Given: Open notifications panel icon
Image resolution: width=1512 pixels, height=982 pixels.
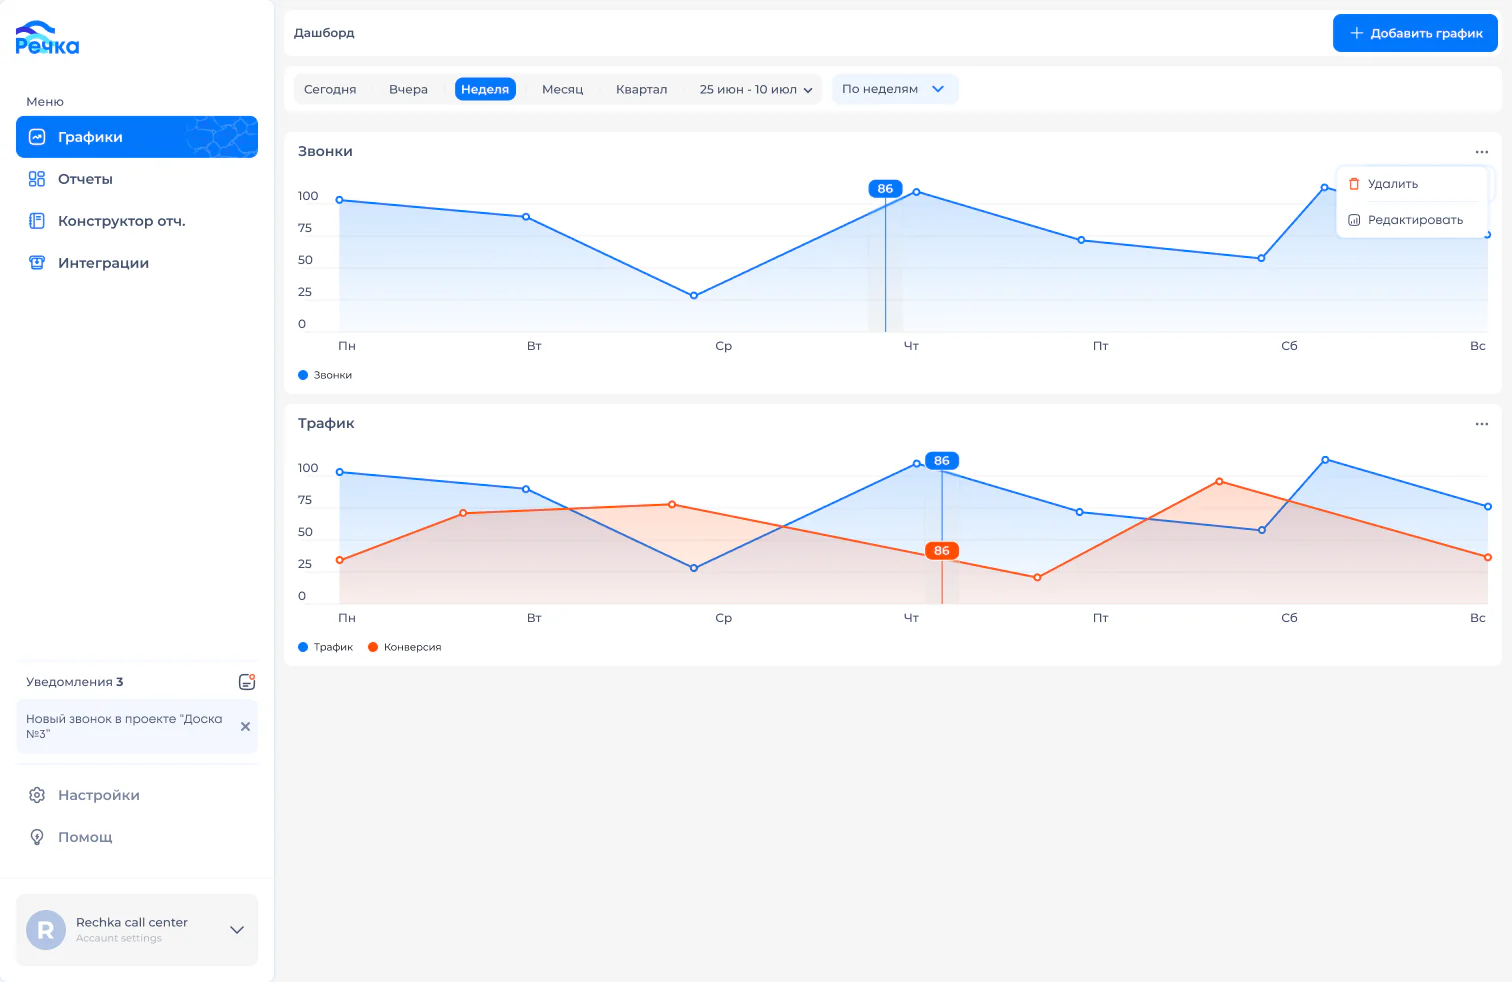Looking at the screenshot, I should click(247, 682).
